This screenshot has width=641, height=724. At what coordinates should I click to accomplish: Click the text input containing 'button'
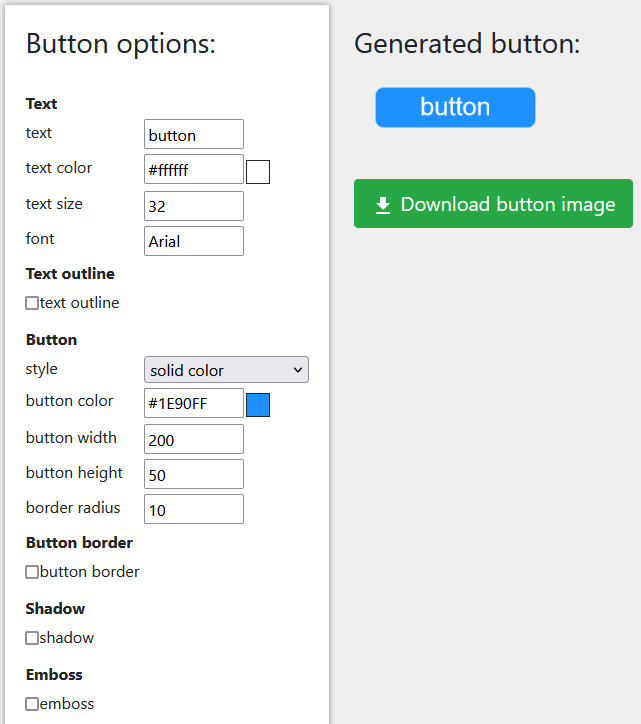click(x=194, y=135)
